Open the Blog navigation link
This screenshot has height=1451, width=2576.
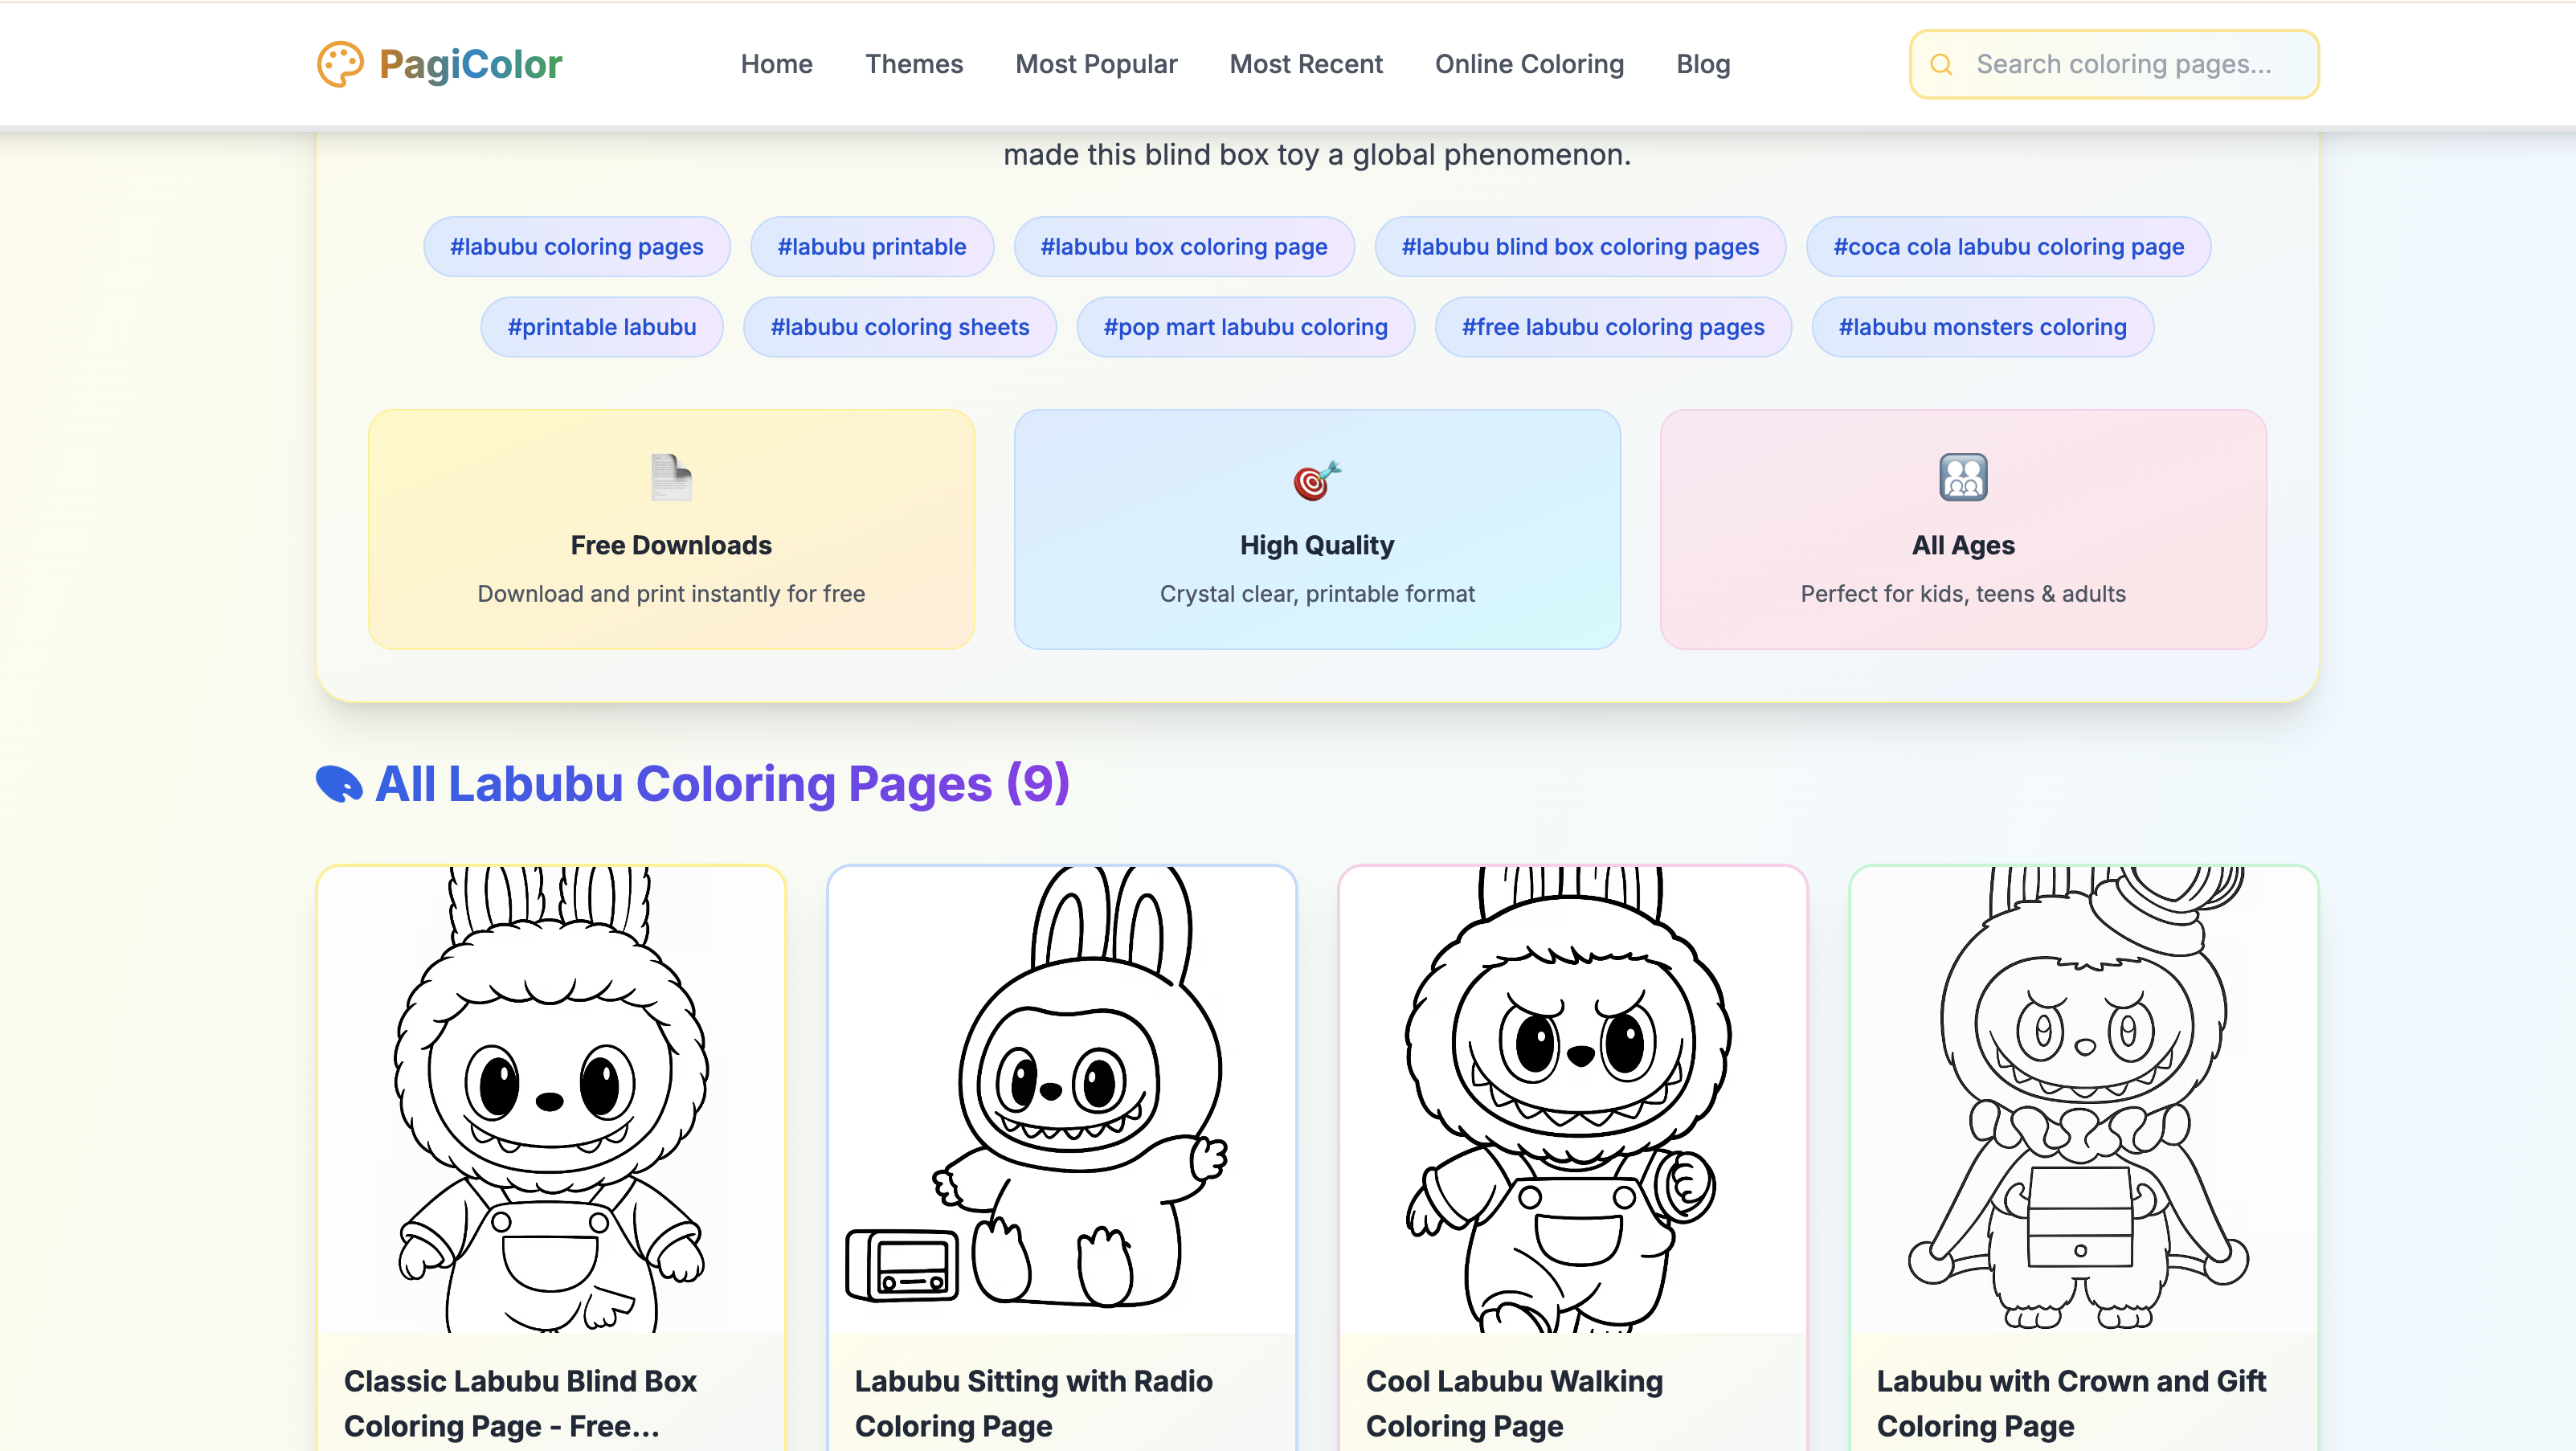[x=1703, y=64]
